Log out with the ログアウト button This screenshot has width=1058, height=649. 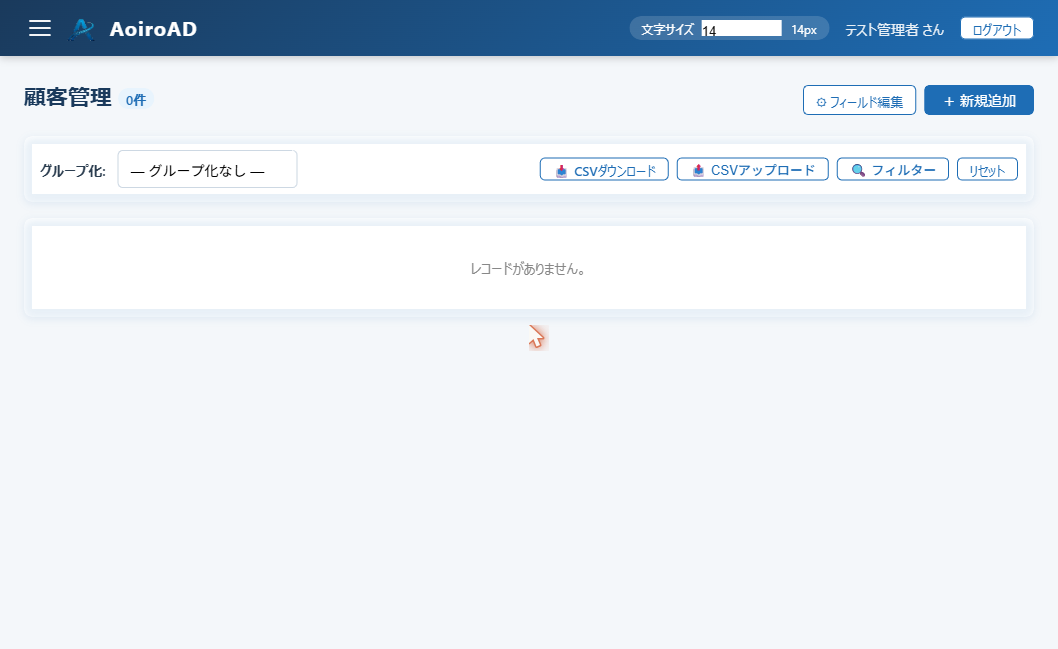pos(997,29)
